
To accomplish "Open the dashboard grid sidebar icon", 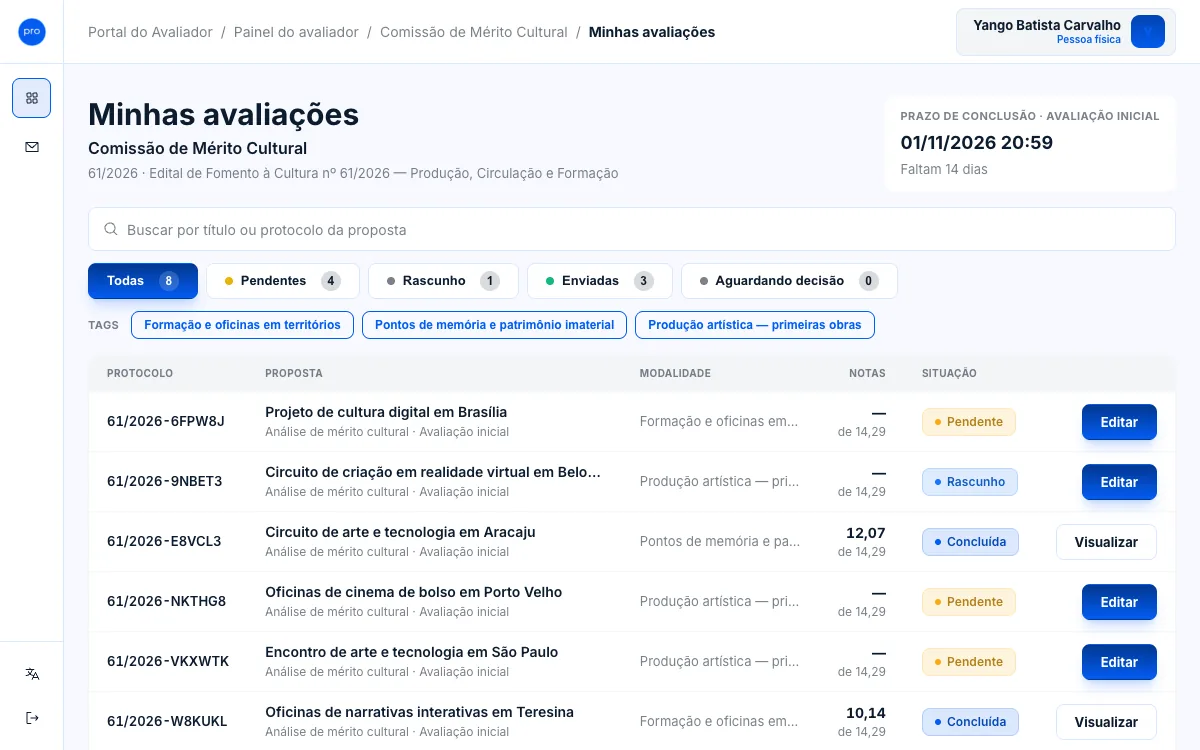I will [x=32, y=98].
